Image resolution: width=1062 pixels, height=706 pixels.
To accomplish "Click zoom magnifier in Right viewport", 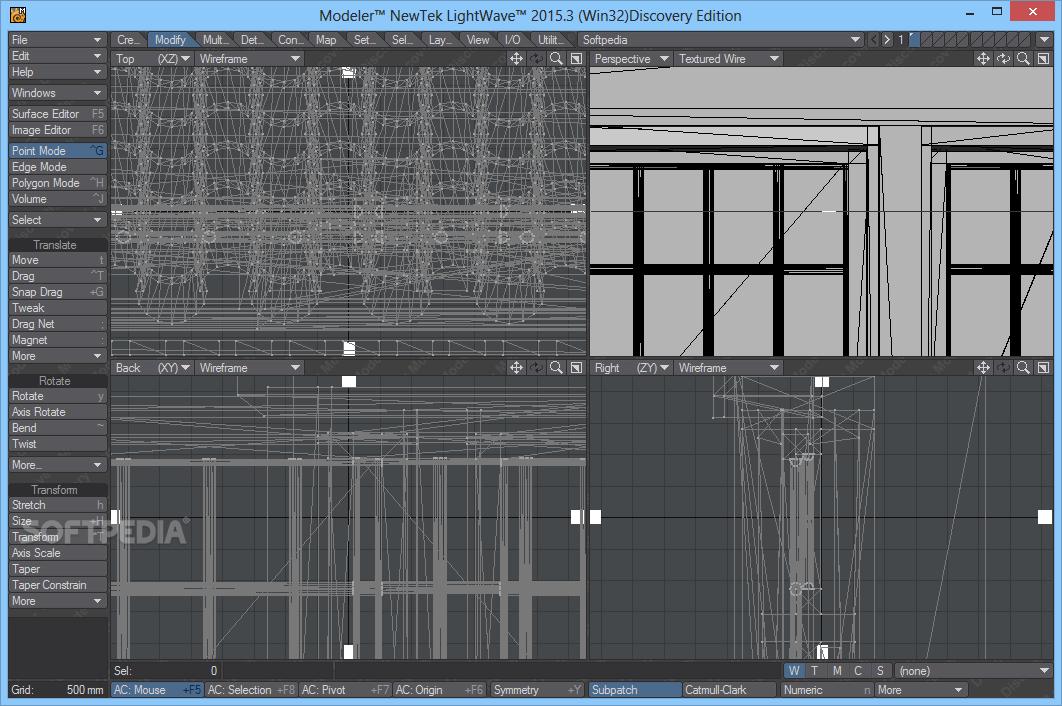I will (1023, 367).
